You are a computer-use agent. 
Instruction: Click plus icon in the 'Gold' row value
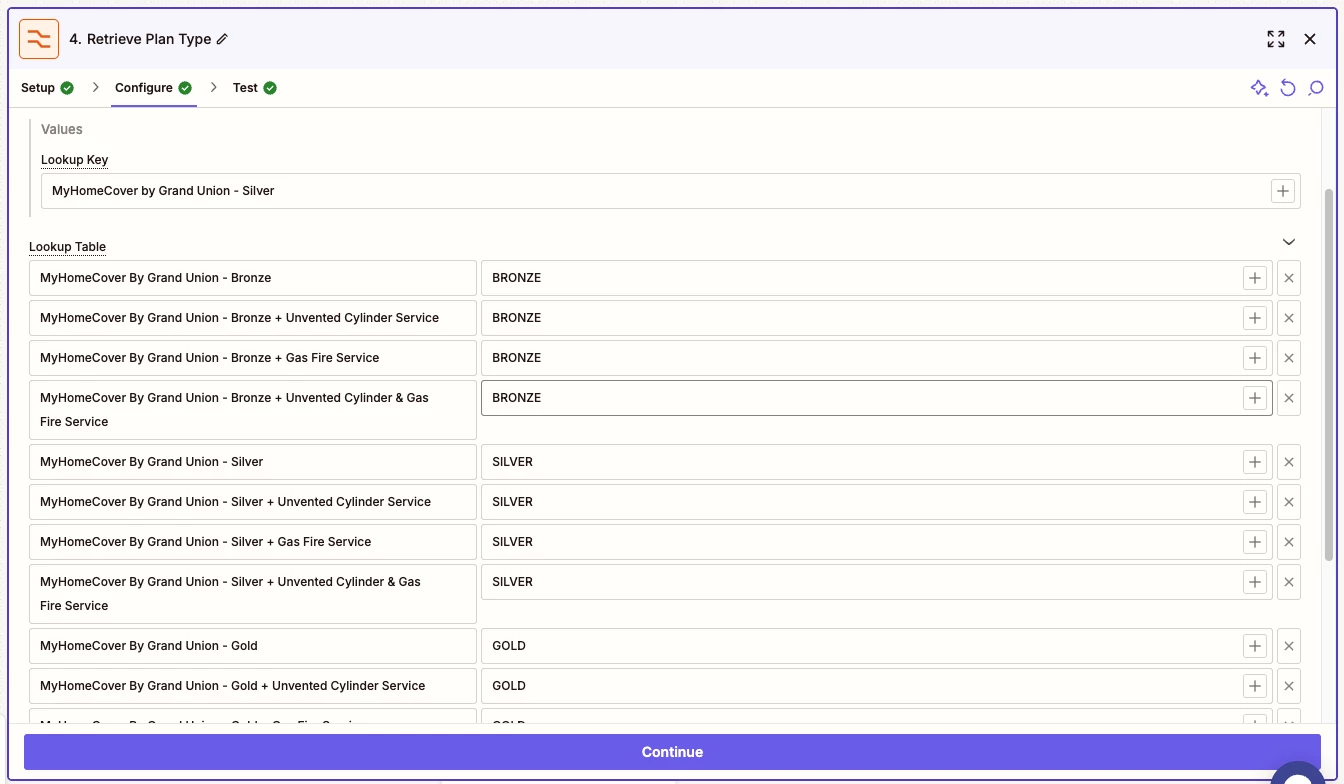[1255, 646]
